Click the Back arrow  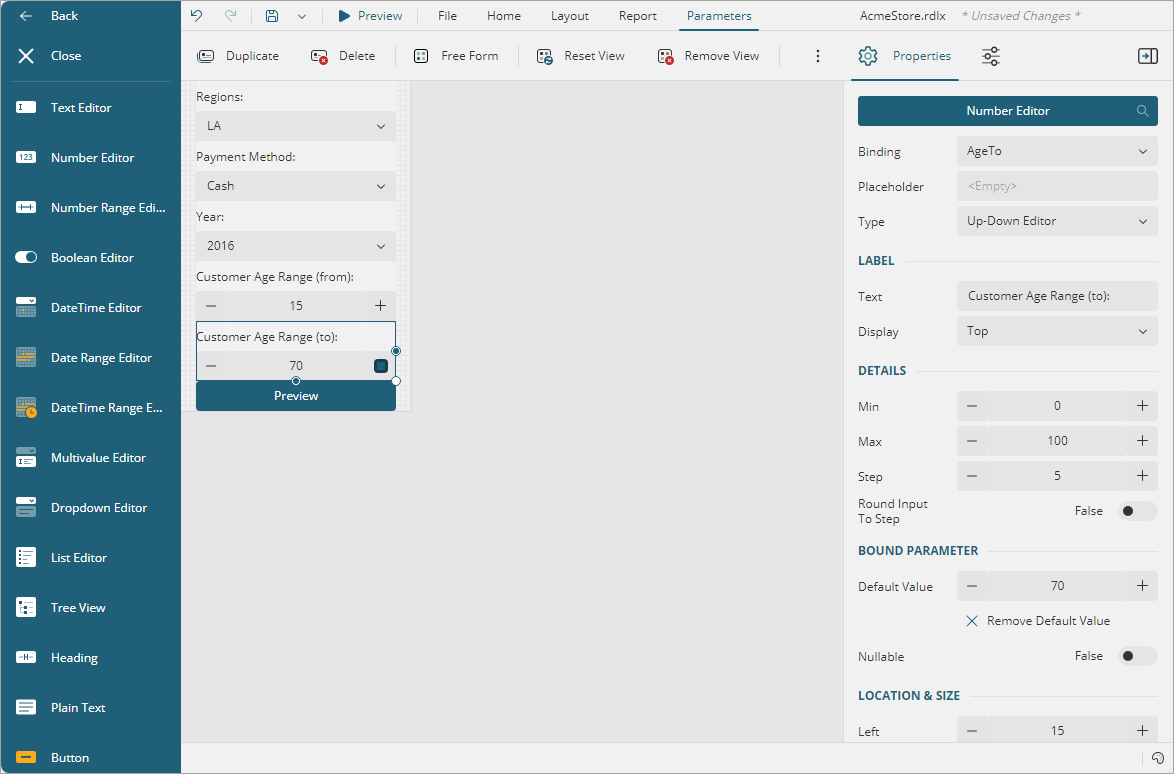[26, 16]
